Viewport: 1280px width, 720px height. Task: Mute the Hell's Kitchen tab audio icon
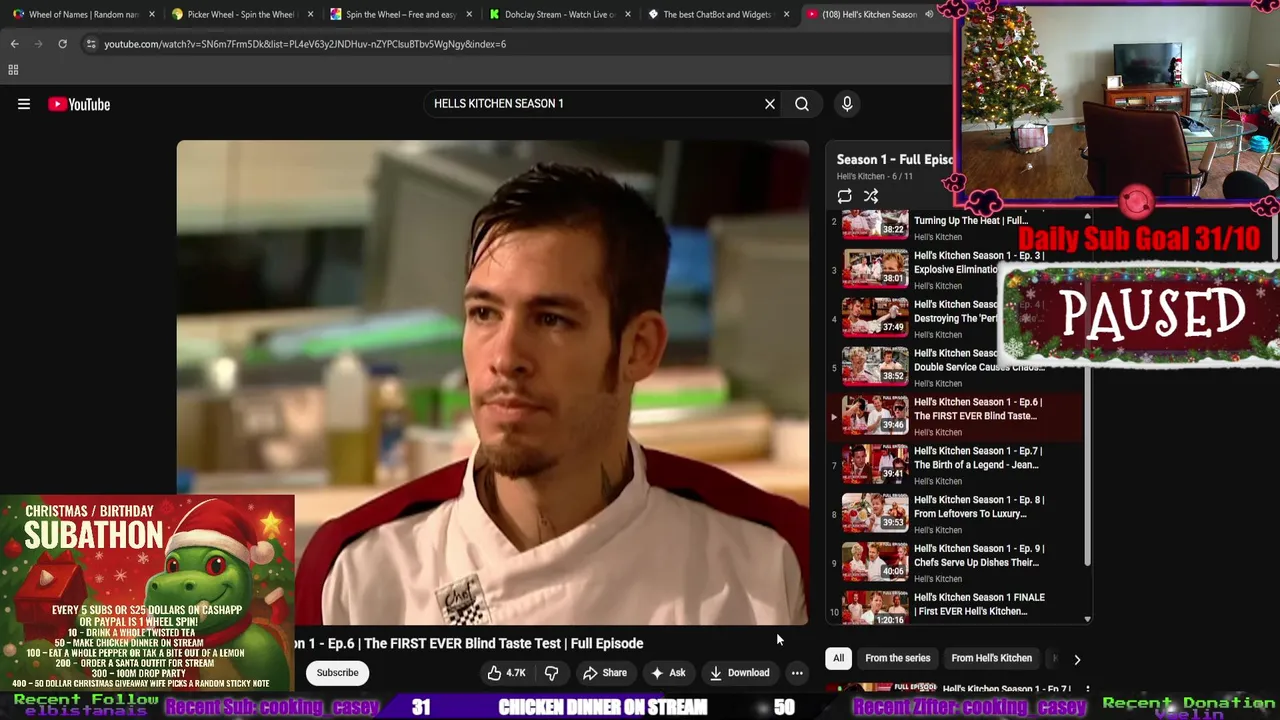pyautogui.click(x=929, y=14)
